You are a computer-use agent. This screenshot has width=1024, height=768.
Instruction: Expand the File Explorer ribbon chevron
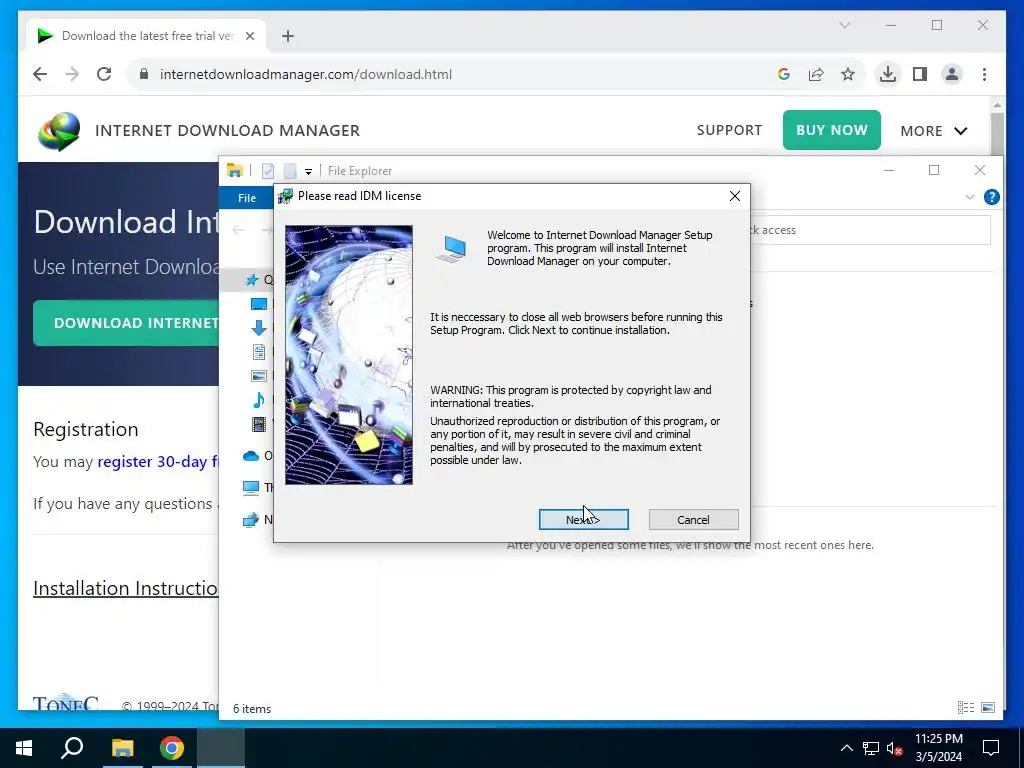coord(970,197)
